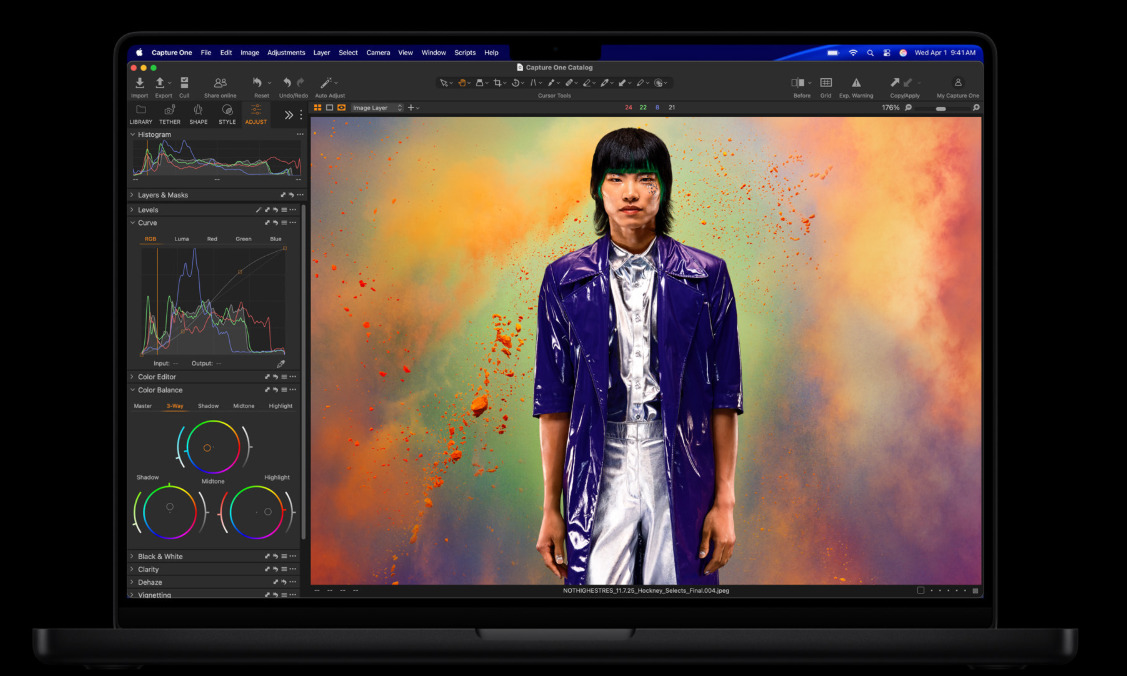Toggle proof margin eye viewer icon
This screenshot has width=1127, height=676.
pos(341,108)
